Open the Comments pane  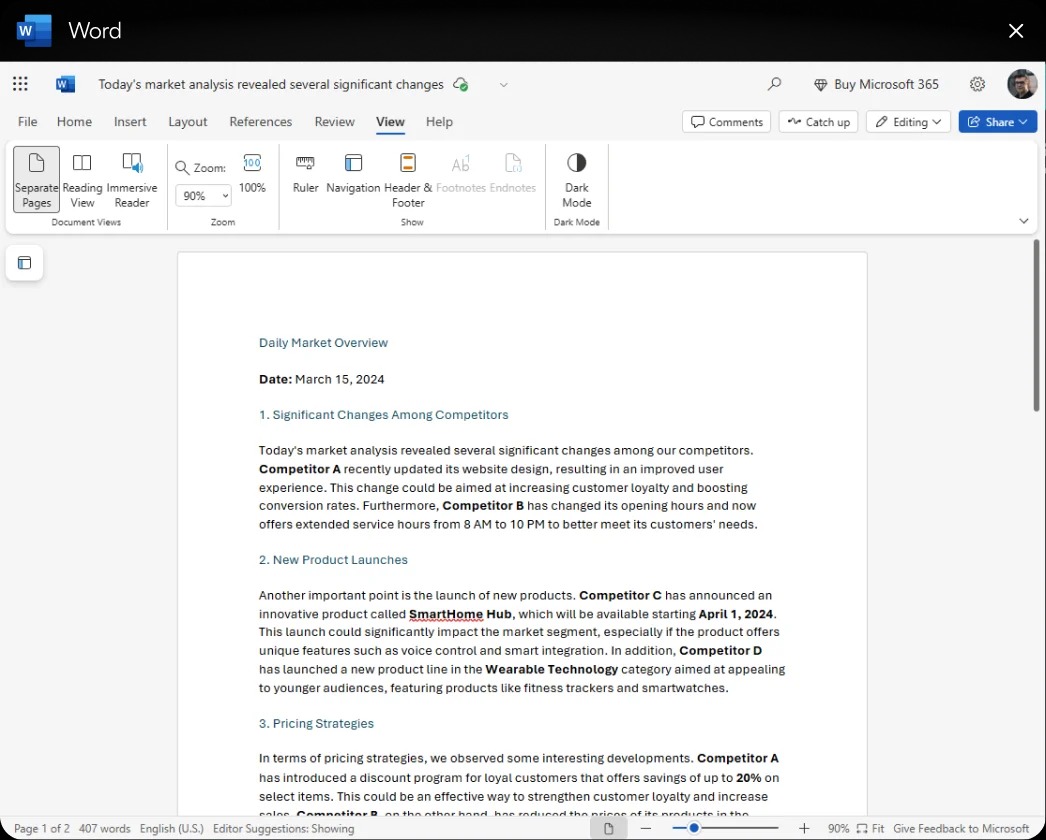pos(726,121)
